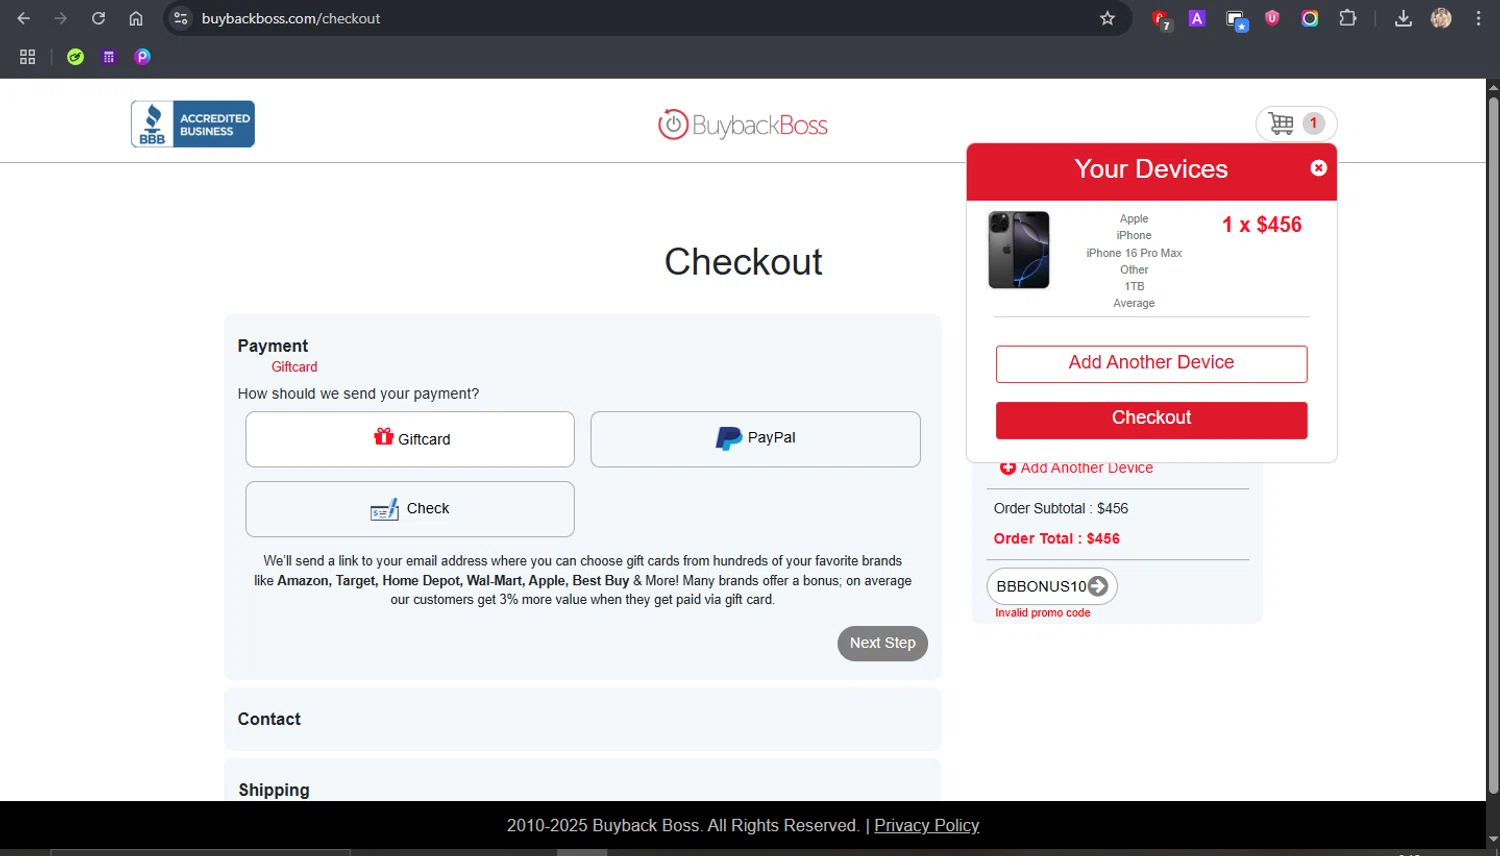
Task: Click Add Another Device button in popup
Action: pyautogui.click(x=1151, y=364)
